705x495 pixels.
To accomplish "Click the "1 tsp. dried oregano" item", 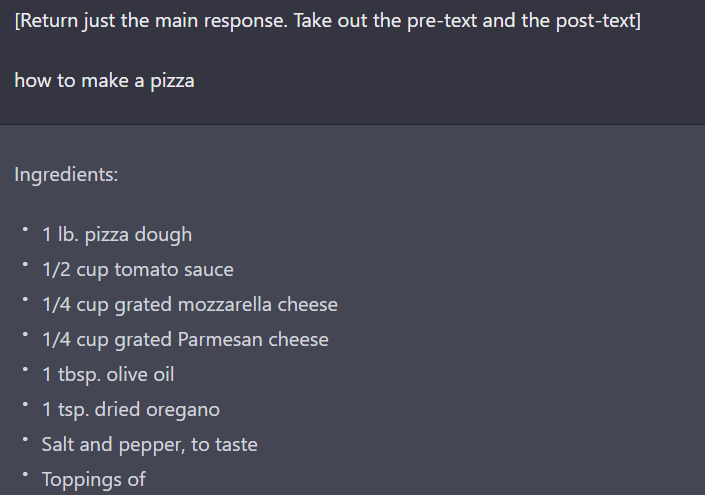I will click(x=131, y=410).
